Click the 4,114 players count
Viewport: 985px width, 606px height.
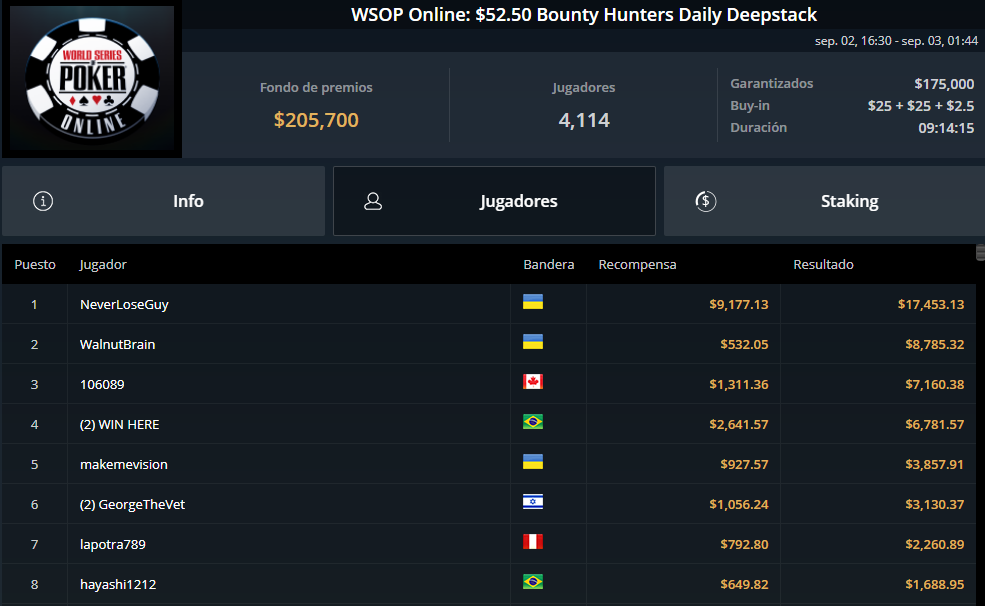(584, 120)
